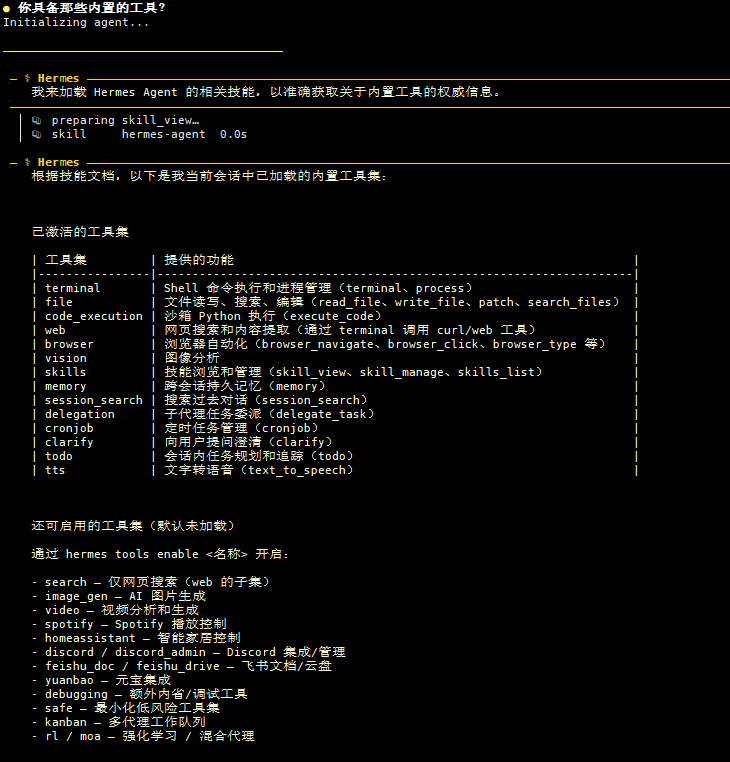Select the 'clarify' toolset cell
The width and height of the screenshot is (730, 762).
click(x=69, y=442)
